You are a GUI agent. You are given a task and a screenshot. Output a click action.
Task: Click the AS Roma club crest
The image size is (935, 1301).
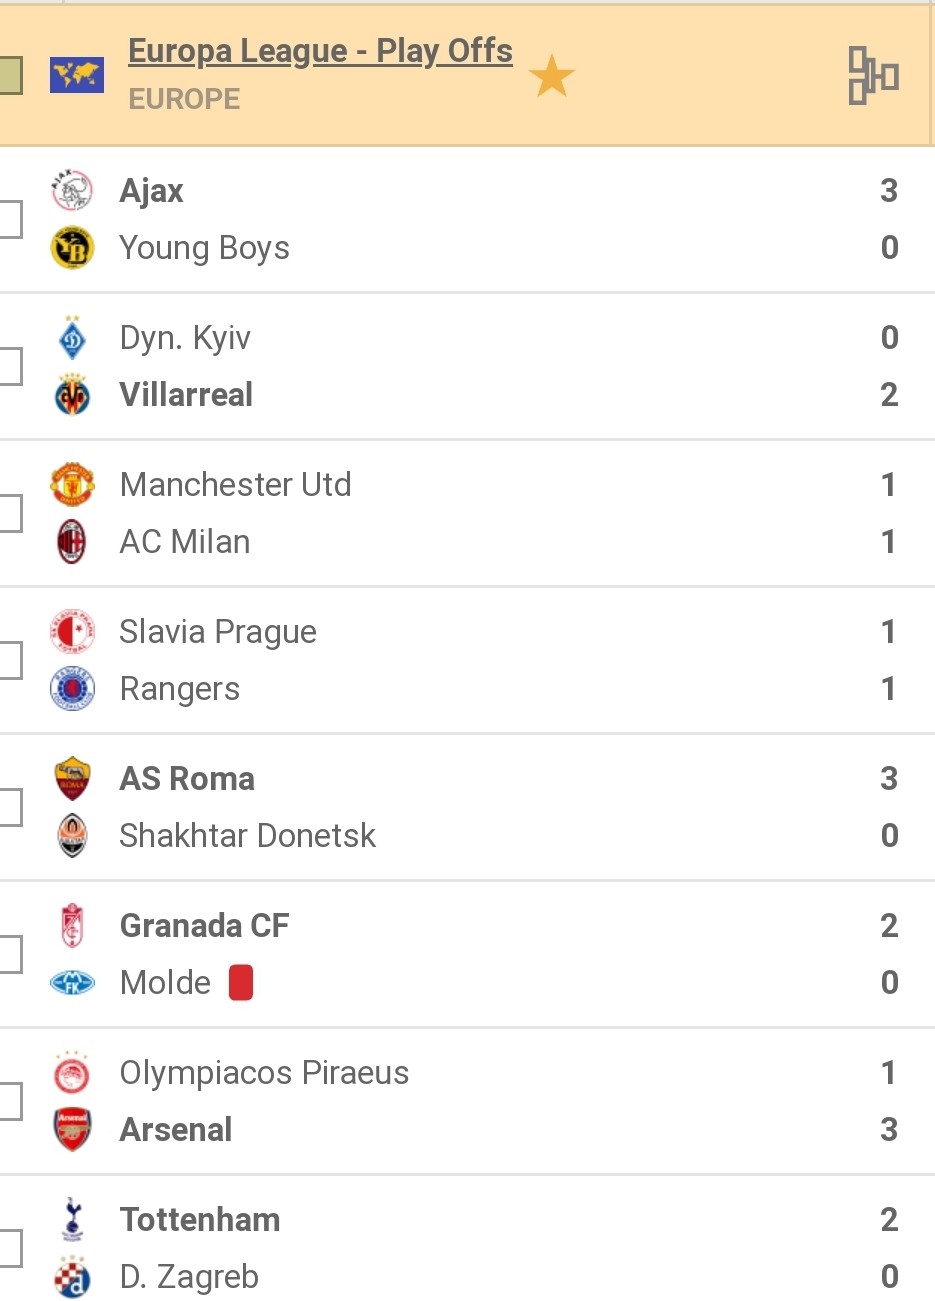72,778
